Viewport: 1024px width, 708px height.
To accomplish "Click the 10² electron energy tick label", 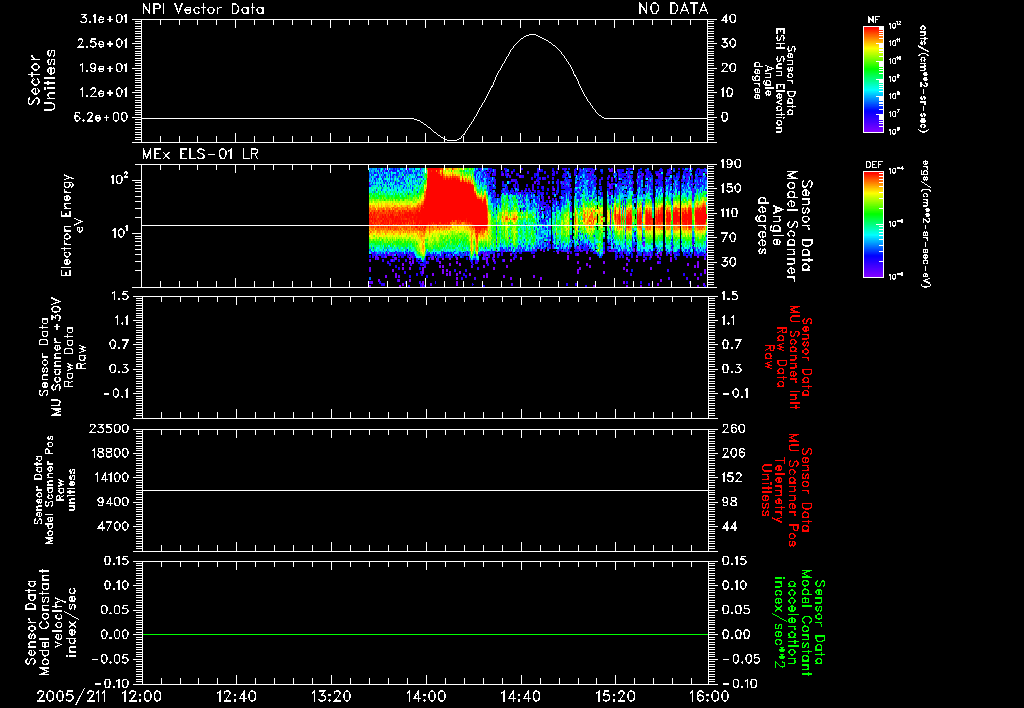I will pos(120,179).
